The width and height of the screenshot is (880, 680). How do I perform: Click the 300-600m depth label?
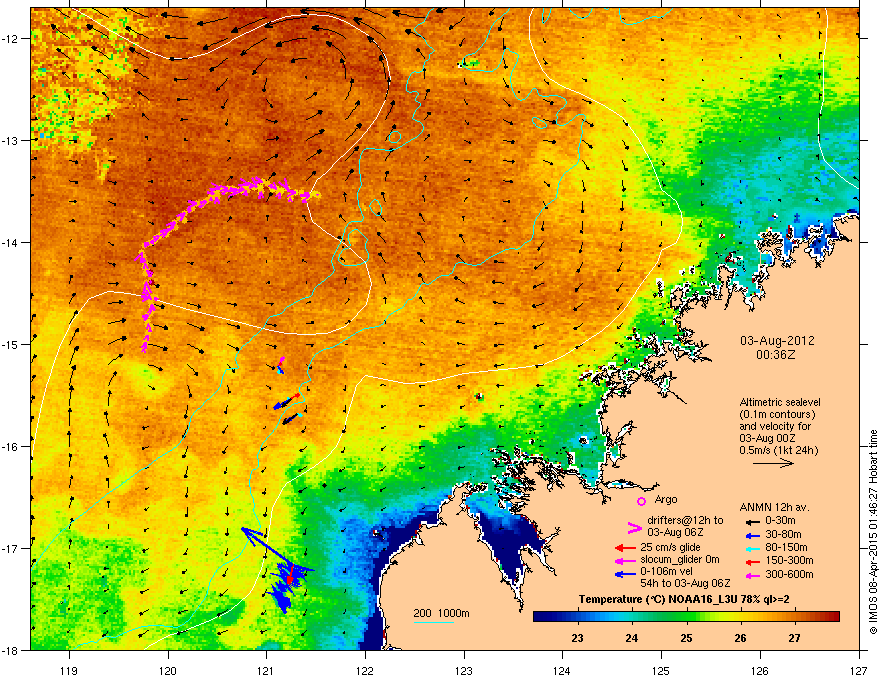point(789,574)
